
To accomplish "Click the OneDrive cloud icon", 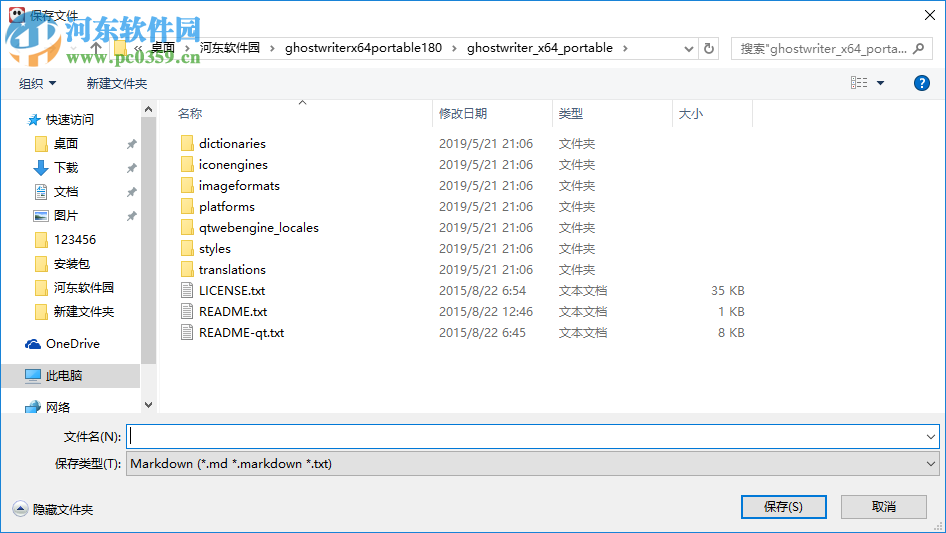I will [x=33, y=344].
